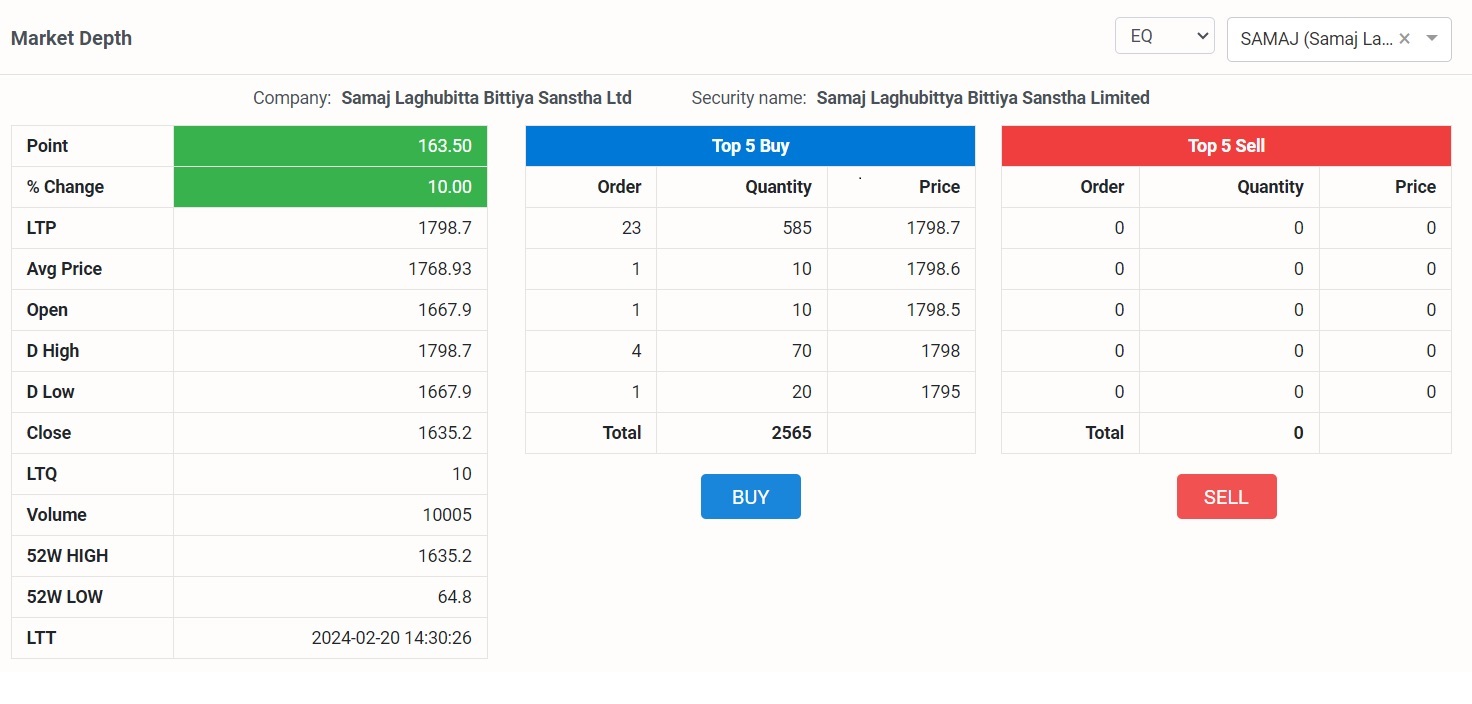Click the 52W LOW row label
The height and width of the screenshot is (704, 1472).
(x=65, y=597)
